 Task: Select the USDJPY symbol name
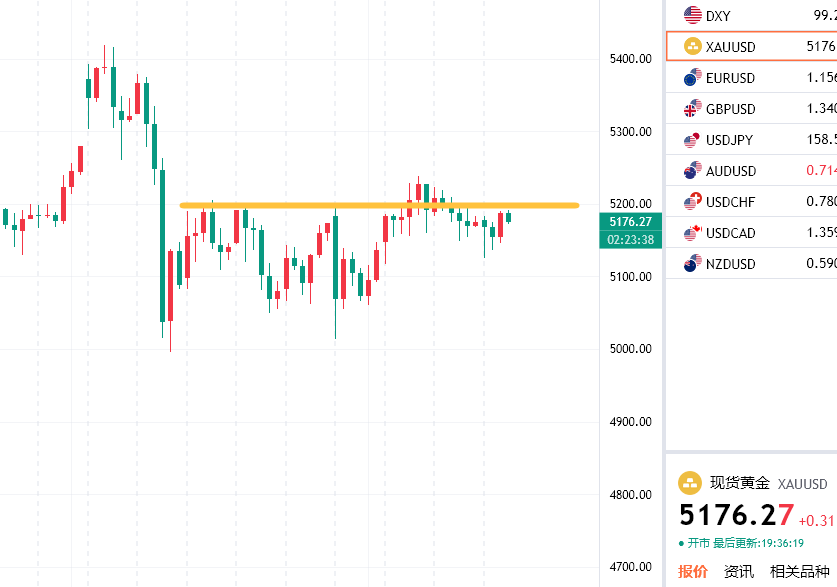730,140
